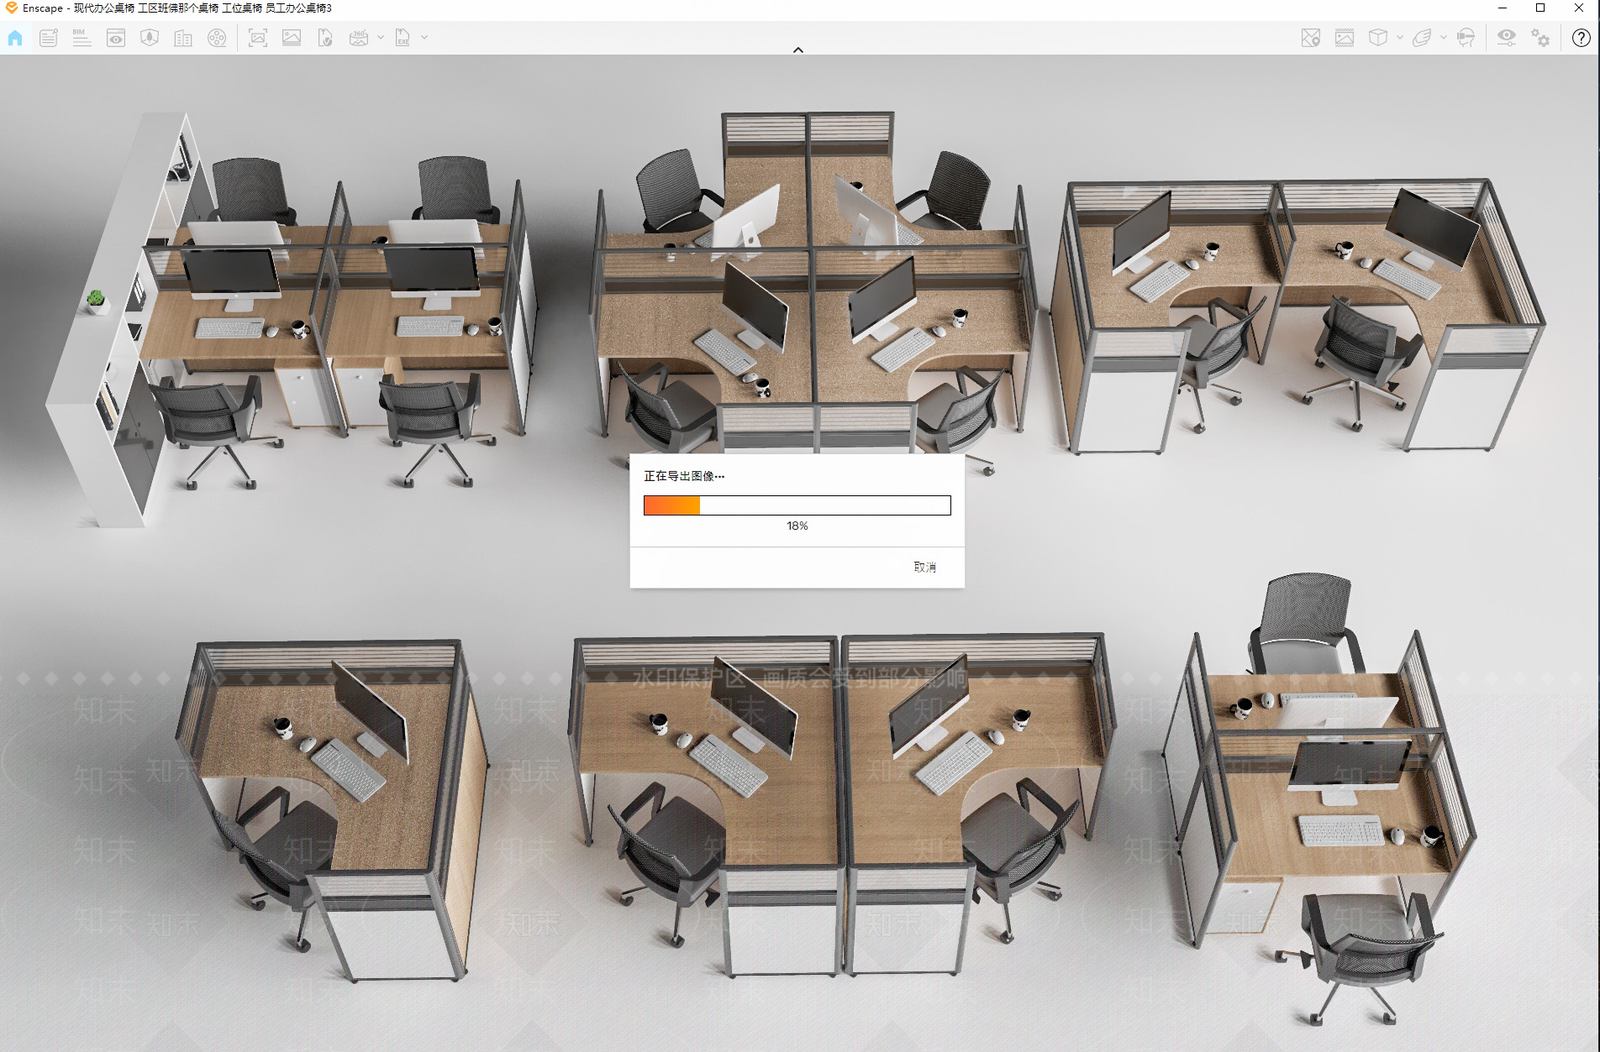This screenshot has width=1600, height=1052.
Task: Click the 正在导出图像 dialog label
Action: 684,476
